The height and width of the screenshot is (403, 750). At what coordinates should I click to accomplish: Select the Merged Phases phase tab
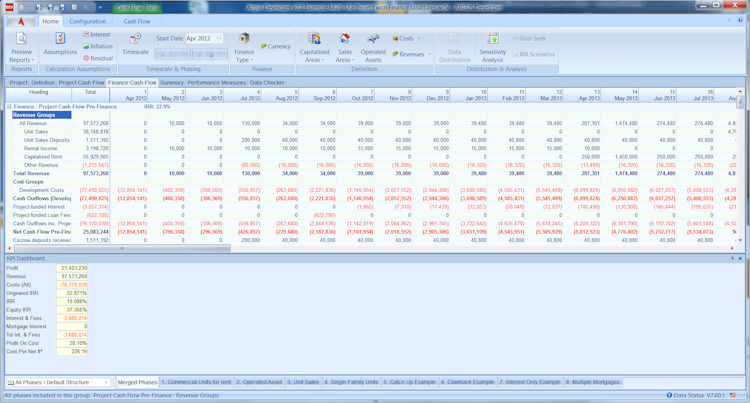(x=137, y=382)
